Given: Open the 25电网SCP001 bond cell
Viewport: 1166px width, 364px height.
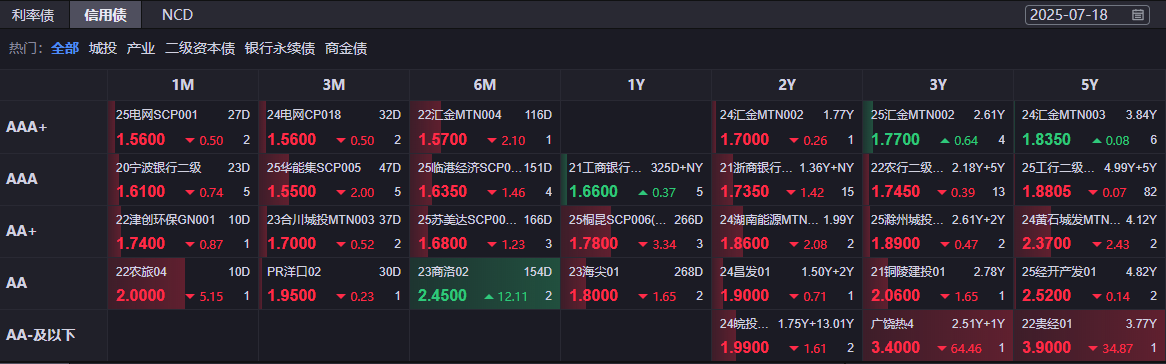Looking at the screenshot, I should tap(183, 127).
